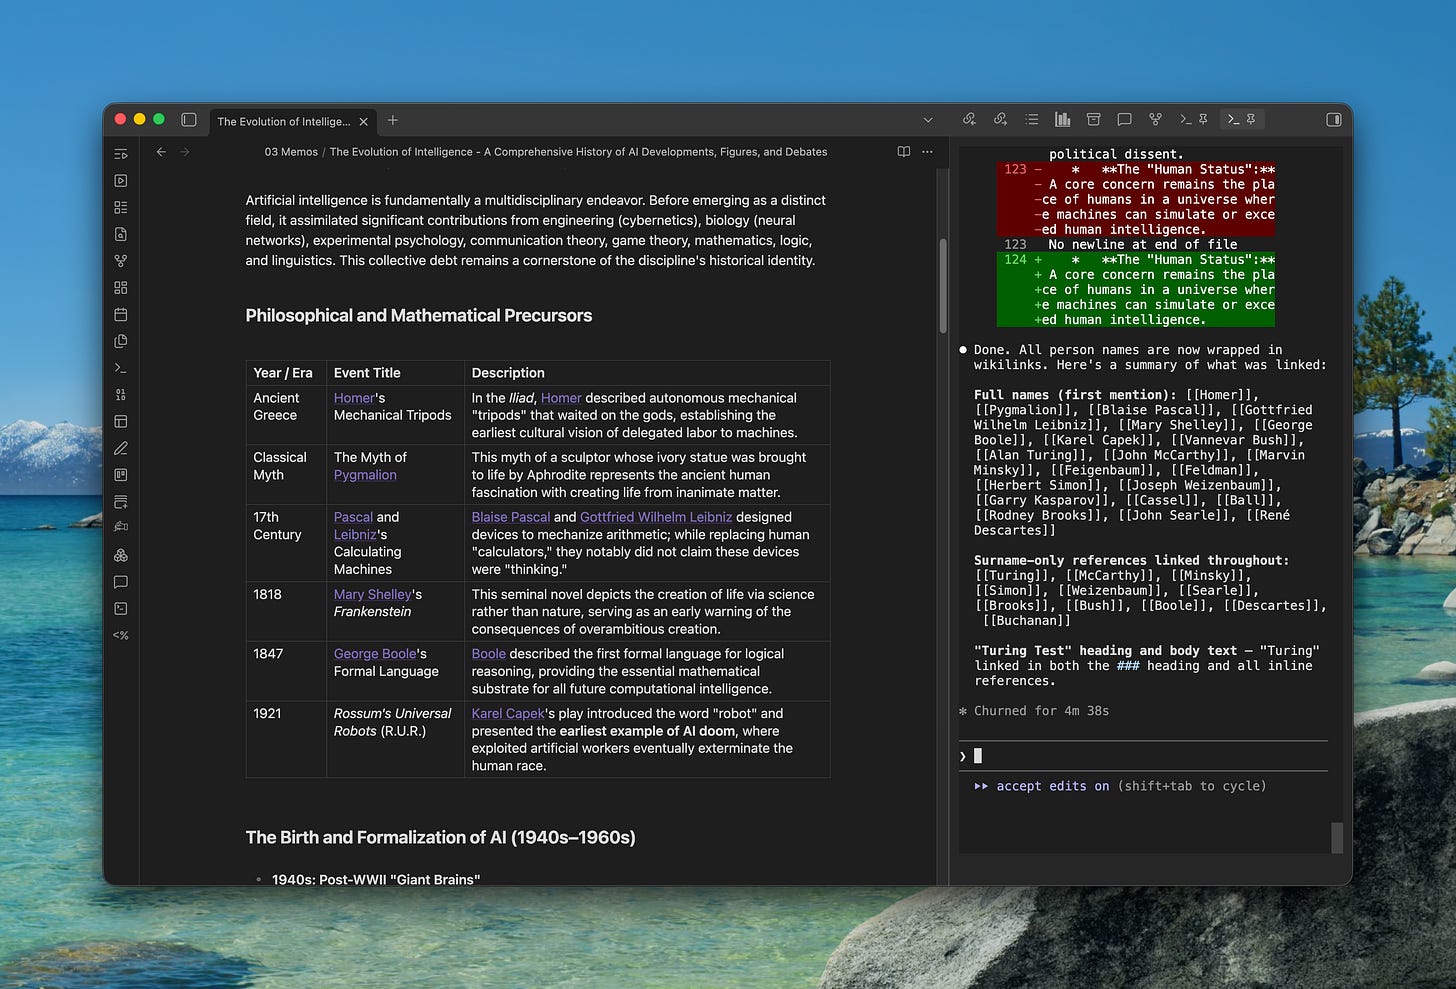
Task: Click the binary digits ribbon icon
Action: point(121,395)
